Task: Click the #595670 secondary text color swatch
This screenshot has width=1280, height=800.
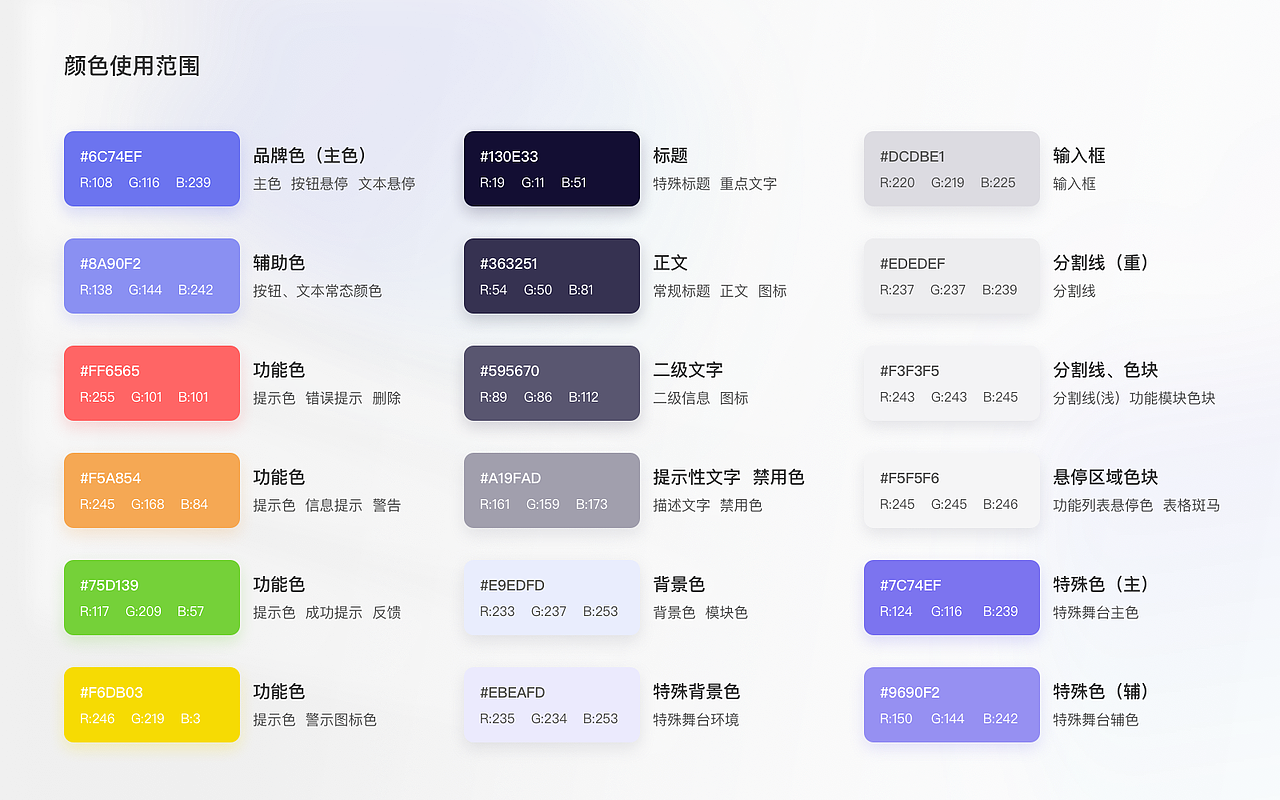Action: point(551,383)
